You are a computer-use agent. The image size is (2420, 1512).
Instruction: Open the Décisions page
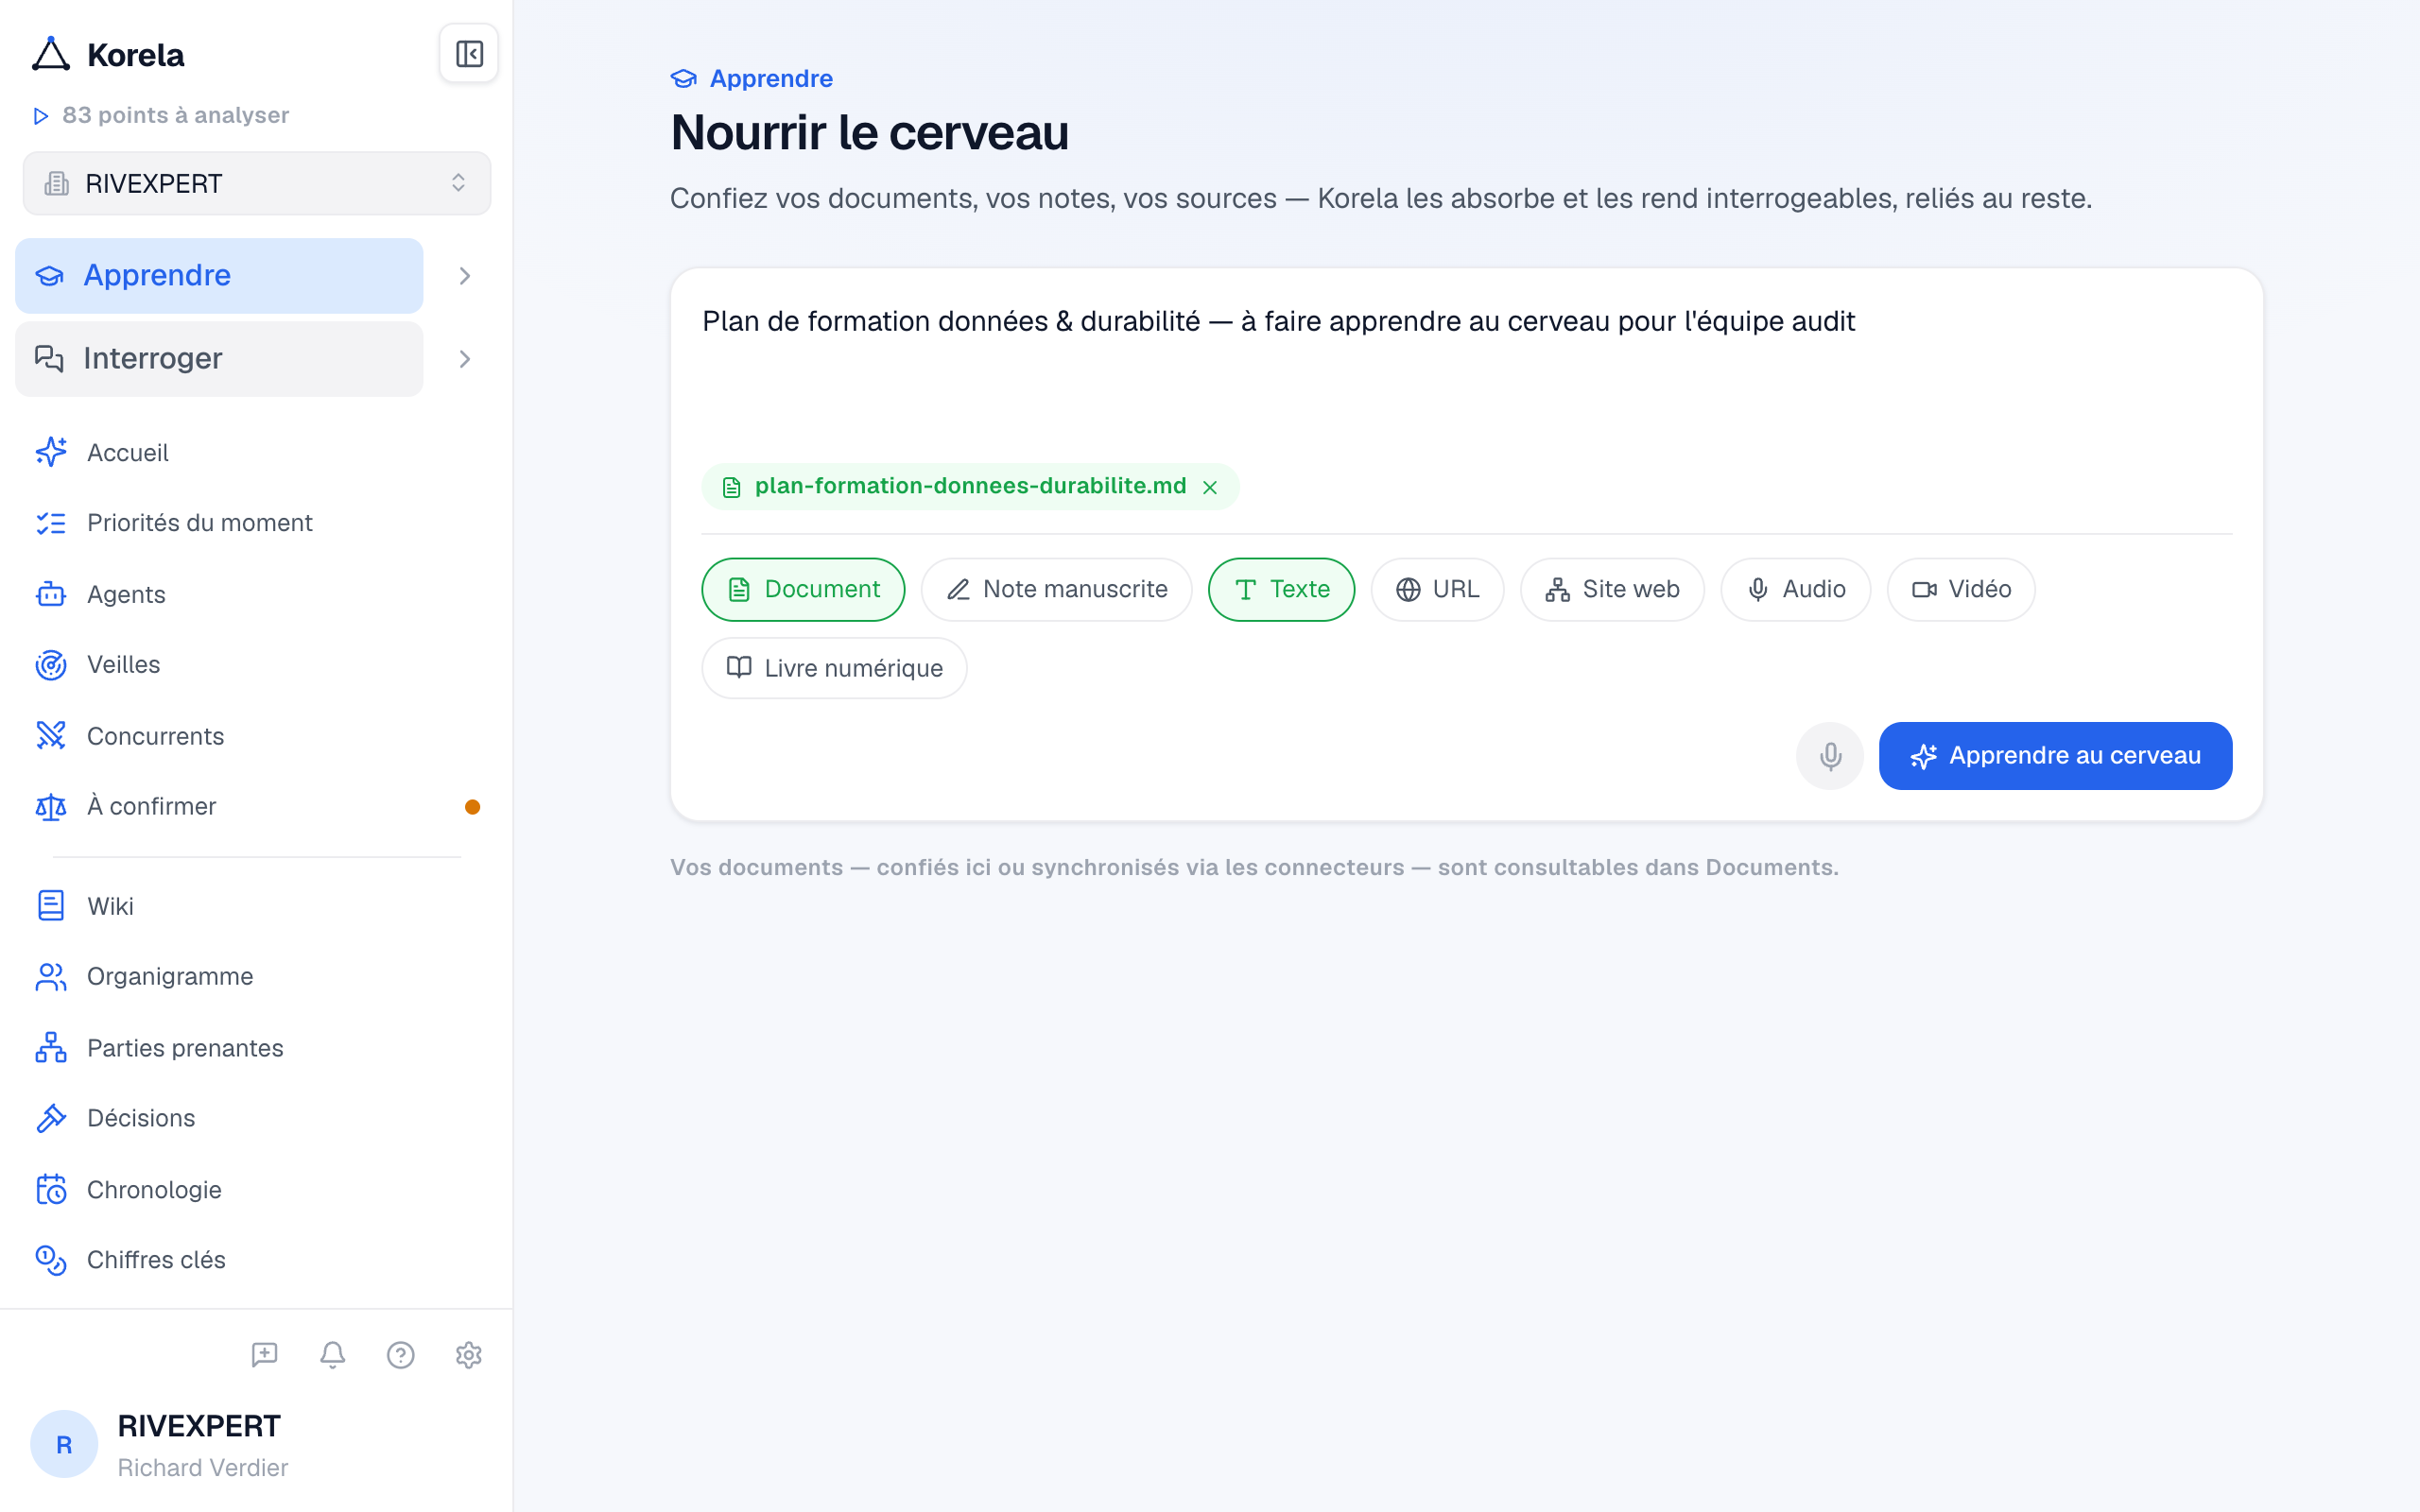(x=141, y=1119)
